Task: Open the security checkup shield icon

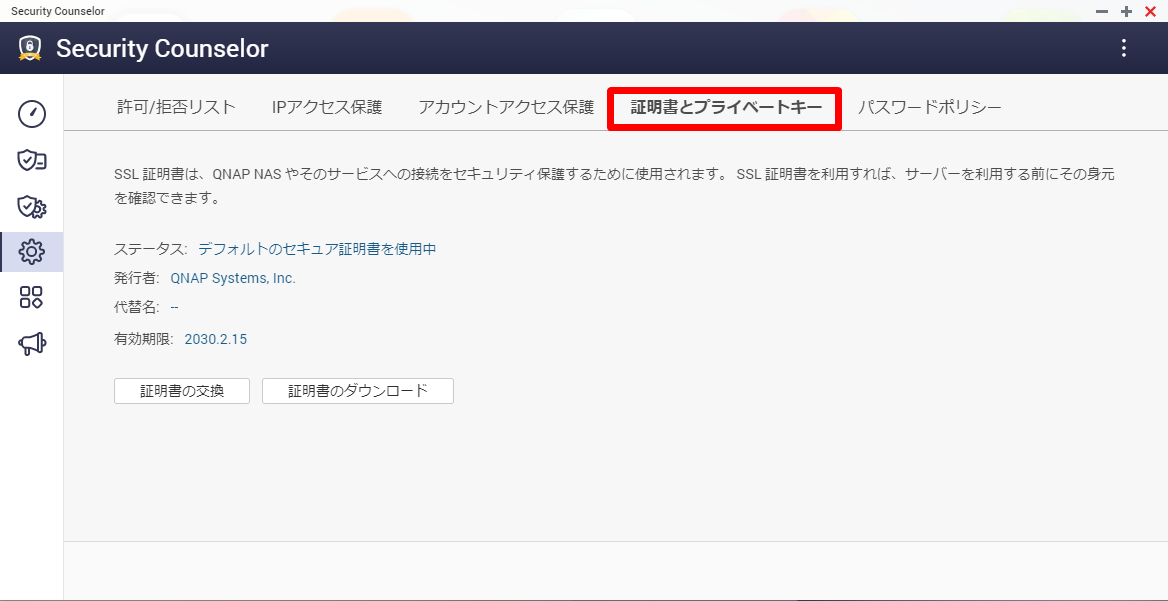Action: (x=31, y=160)
